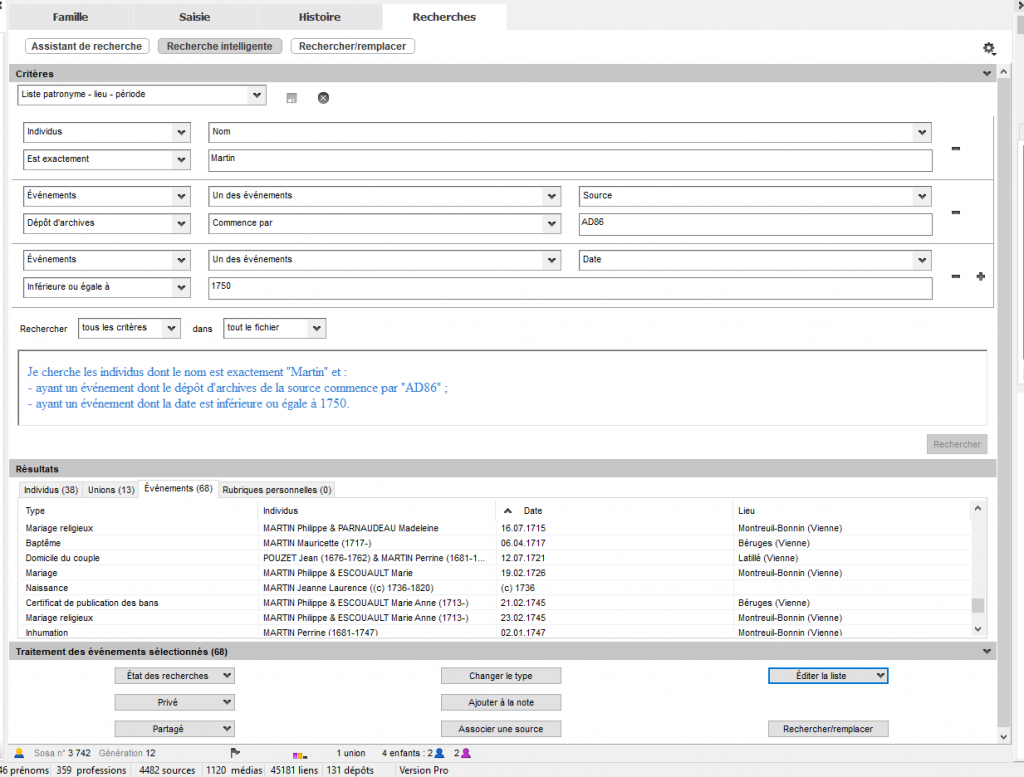1024x777 pixels.
Task: Click the Rechercher button
Action: click(957, 444)
